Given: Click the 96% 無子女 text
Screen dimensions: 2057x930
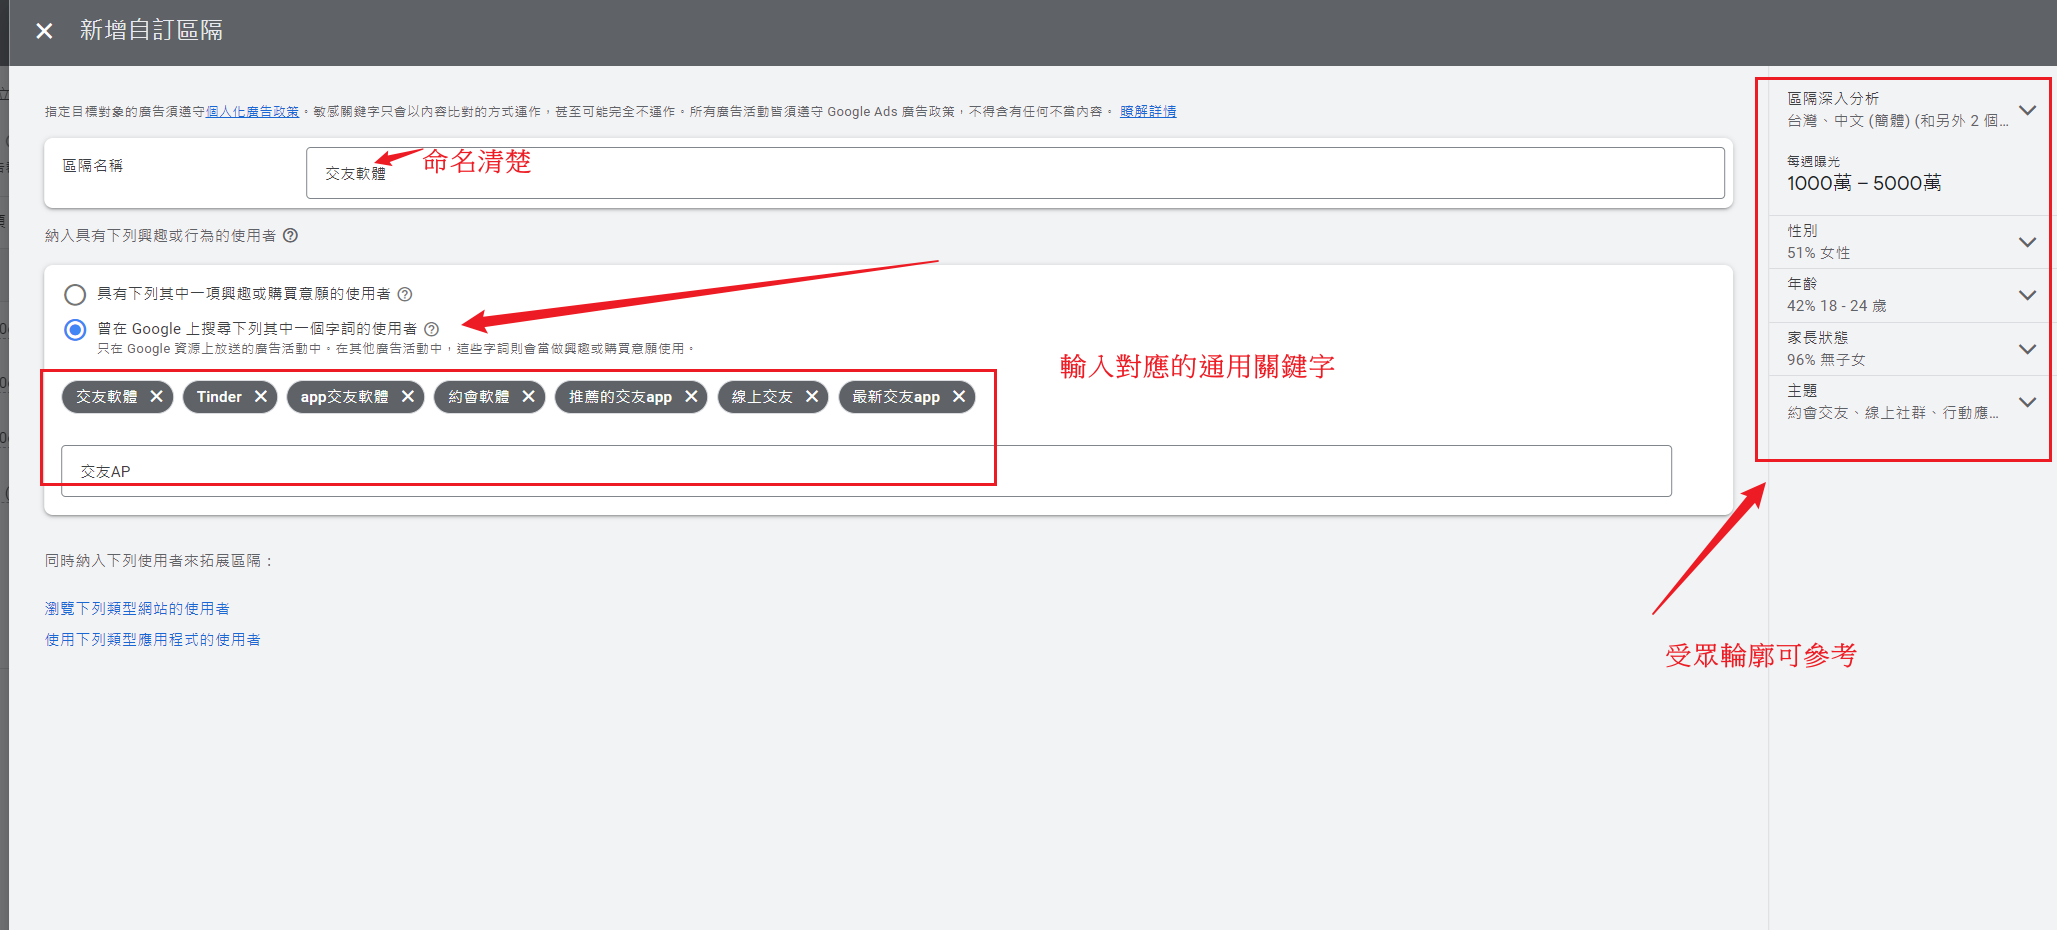Looking at the screenshot, I should [x=1826, y=360].
